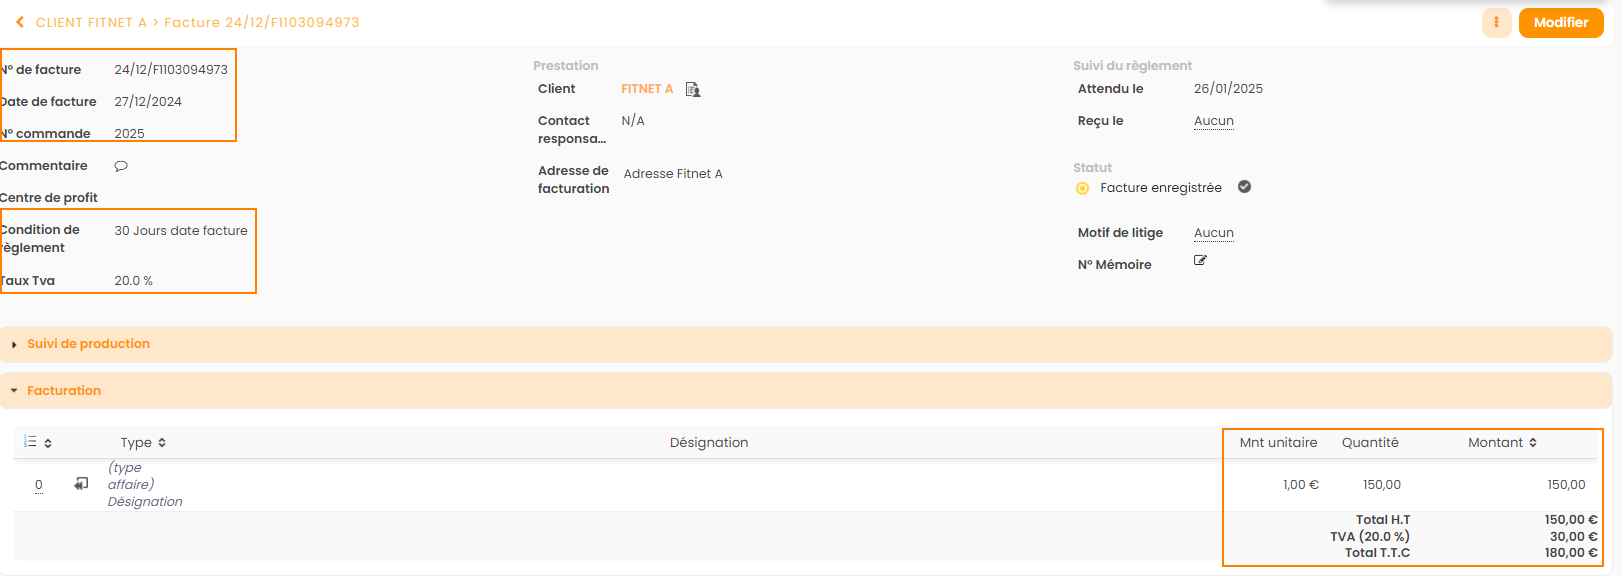This screenshot has height=577, width=1622.
Task: Click the back arrow beside CLIENT FITNET A
Action: pos(19,22)
